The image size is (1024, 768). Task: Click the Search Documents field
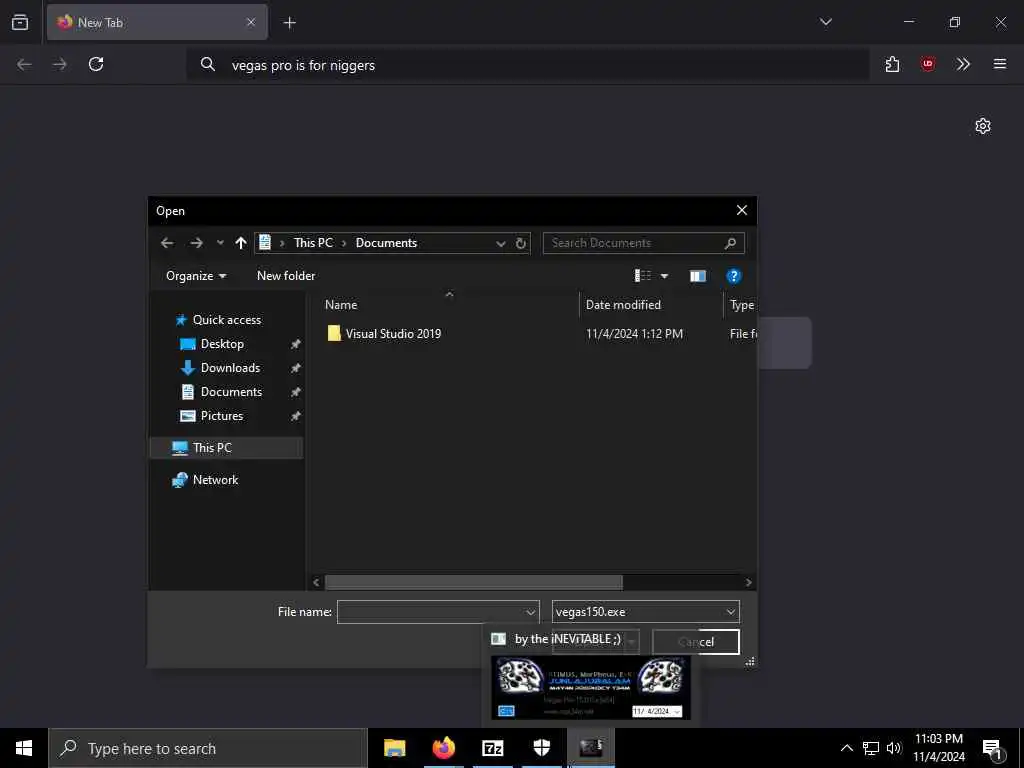[x=643, y=243]
